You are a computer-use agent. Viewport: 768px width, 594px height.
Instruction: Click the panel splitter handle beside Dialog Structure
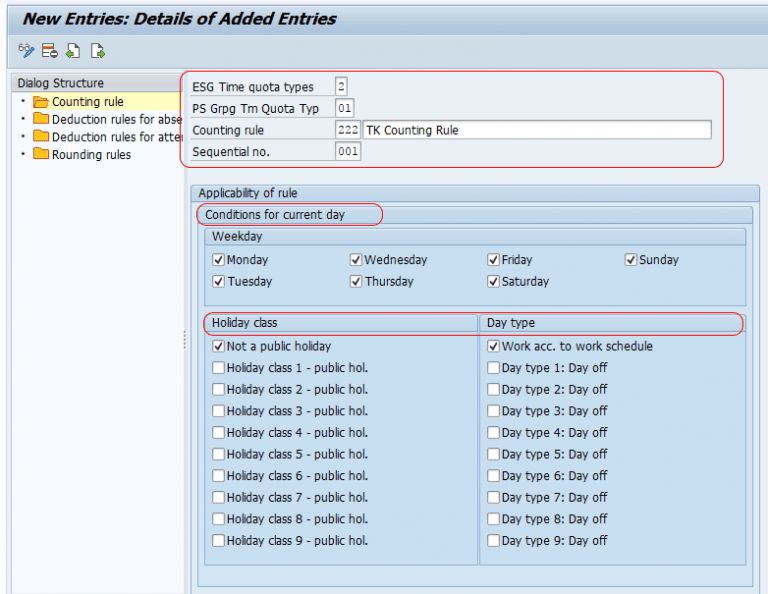pyautogui.click(x=185, y=339)
